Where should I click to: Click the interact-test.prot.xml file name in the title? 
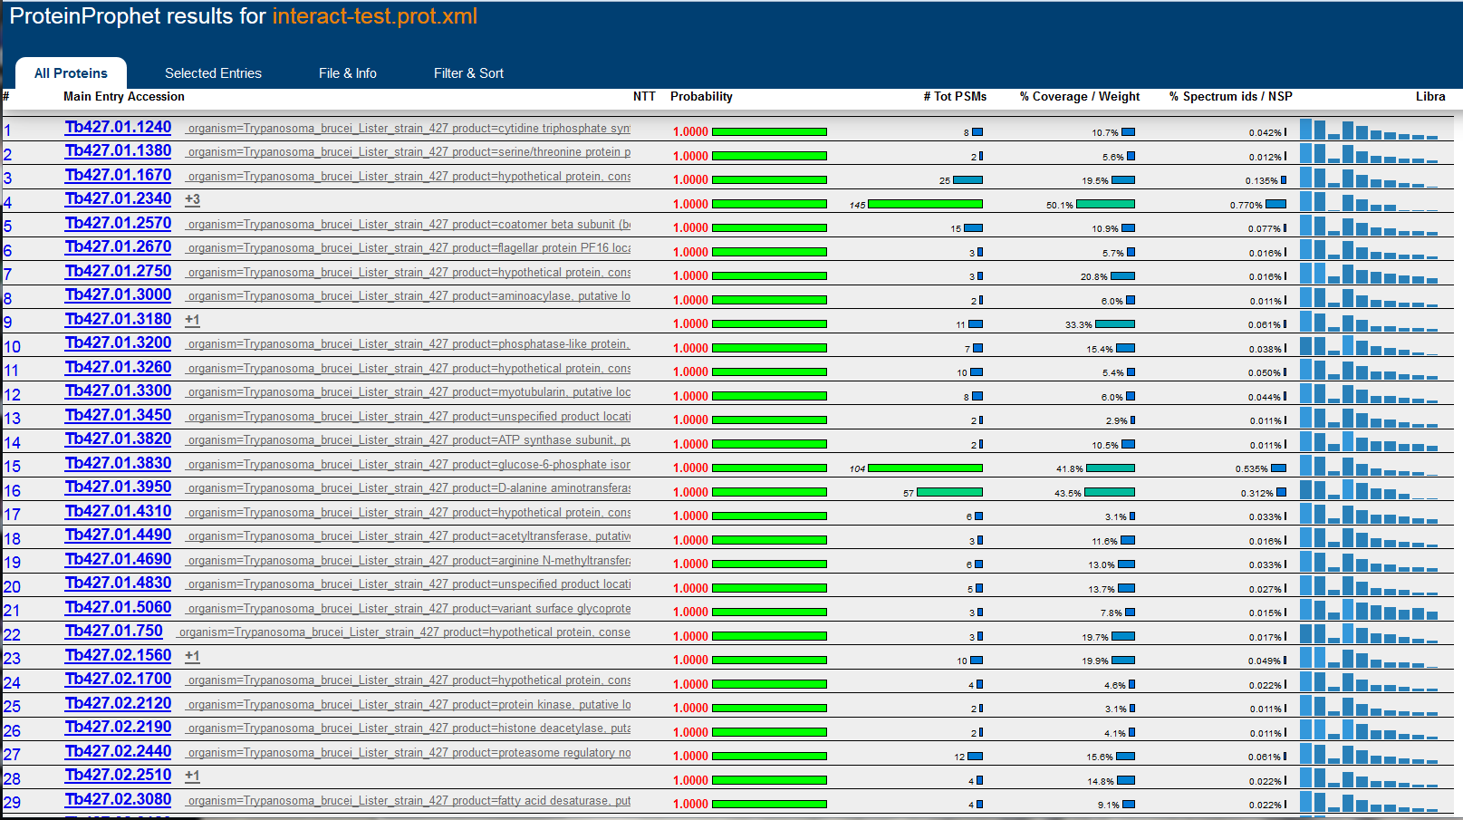(374, 17)
